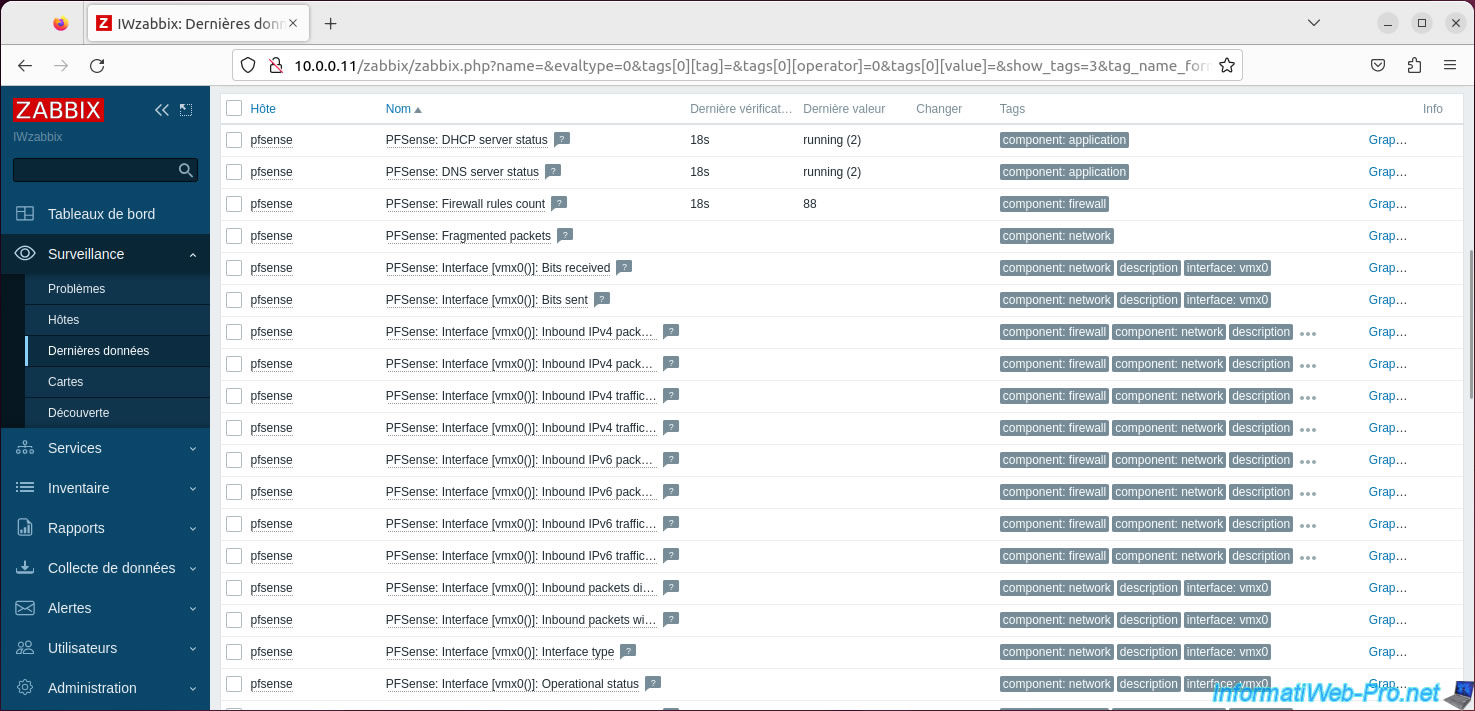Open help icon for DHCP server status
This screenshot has height=711, width=1475.
point(562,139)
